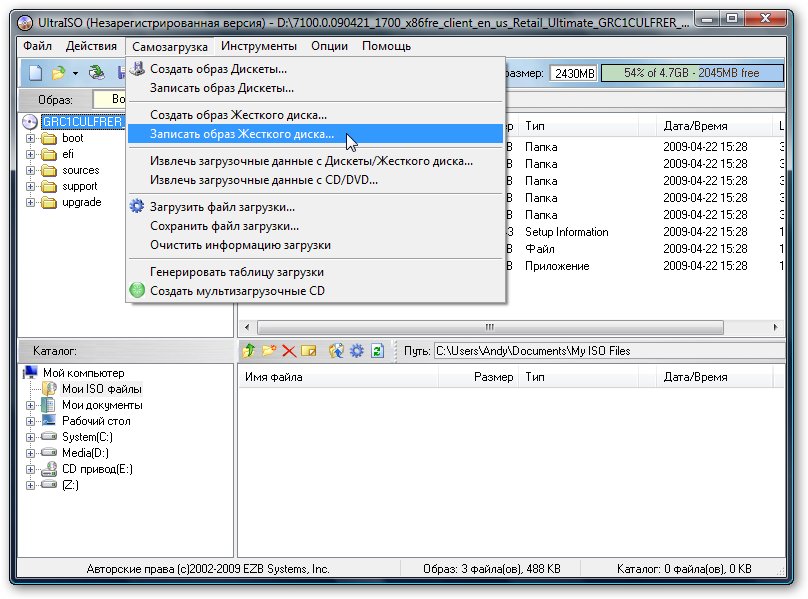Choose Очистить информацию загрузки
The width and height of the screenshot is (808, 599).
pyautogui.click(x=315, y=245)
